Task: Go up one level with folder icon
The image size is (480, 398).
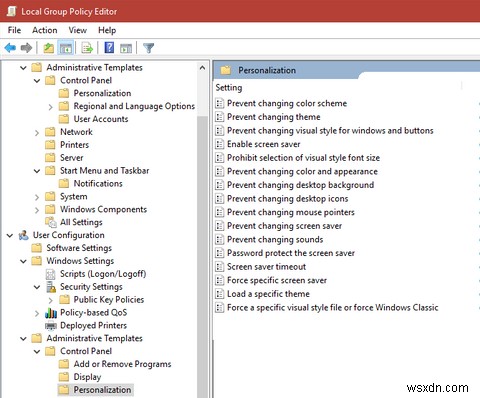Action: 49,48
